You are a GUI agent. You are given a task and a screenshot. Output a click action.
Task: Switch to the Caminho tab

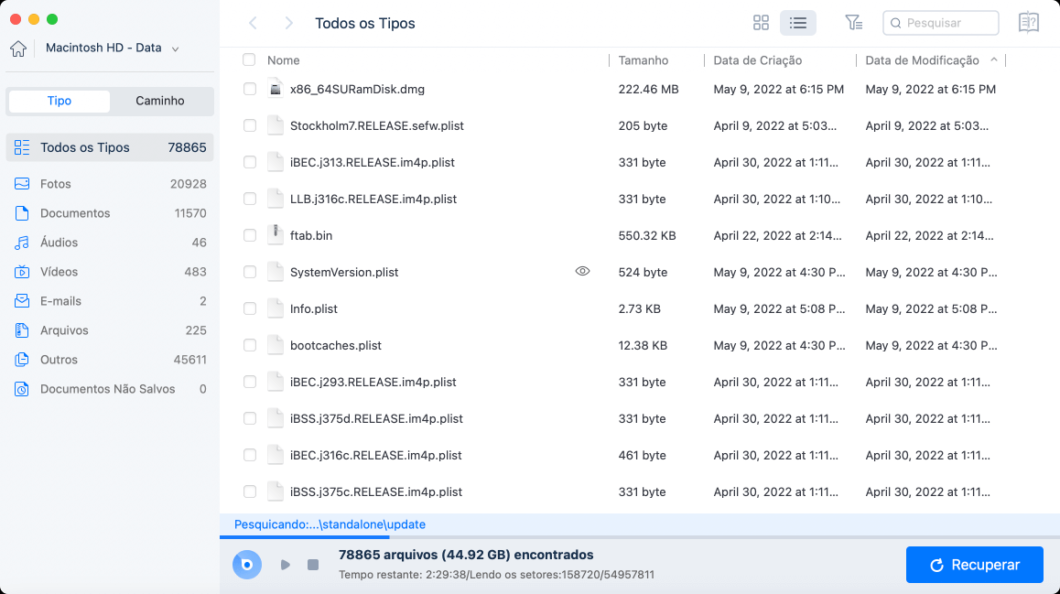160,101
